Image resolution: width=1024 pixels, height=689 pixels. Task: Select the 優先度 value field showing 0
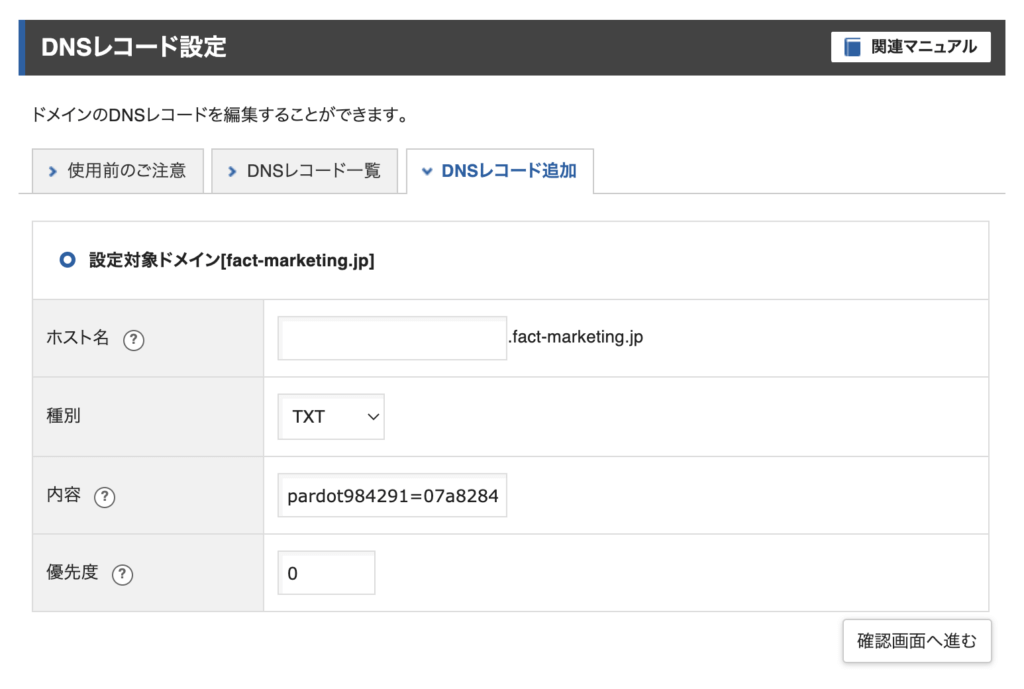click(326, 572)
